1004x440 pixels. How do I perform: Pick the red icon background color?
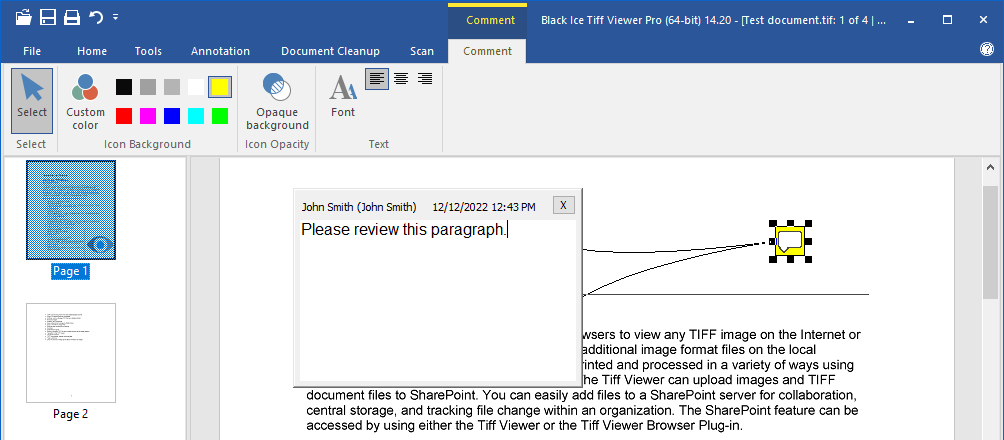pyautogui.click(x=124, y=116)
